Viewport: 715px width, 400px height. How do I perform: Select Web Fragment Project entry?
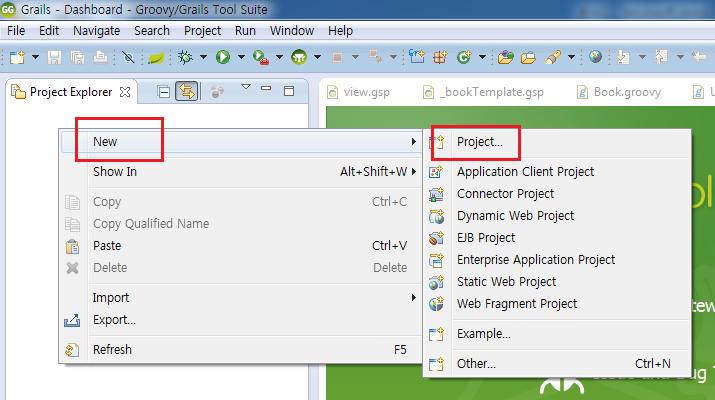point(557,304)
